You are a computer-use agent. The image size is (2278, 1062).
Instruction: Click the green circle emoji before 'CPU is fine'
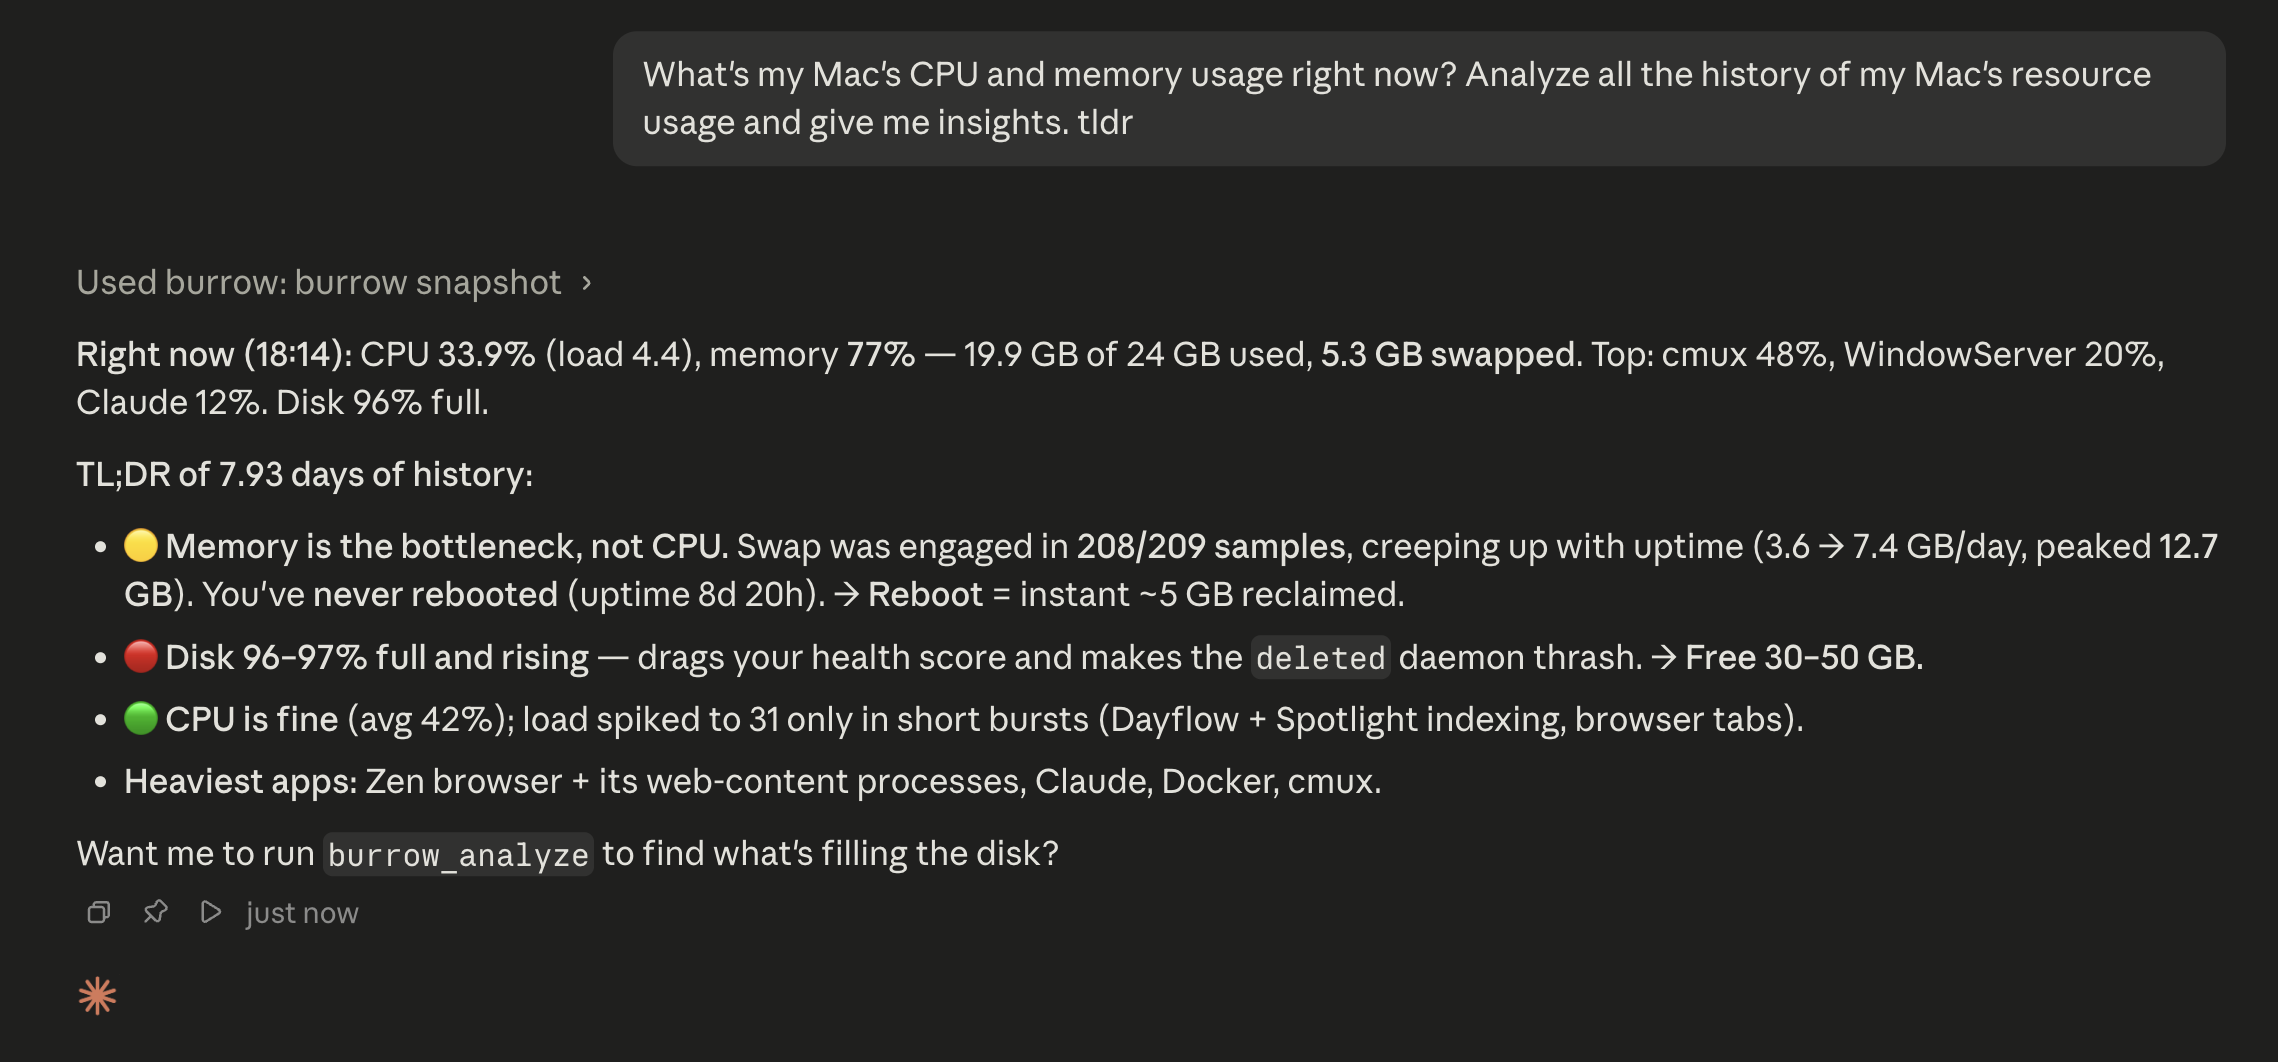(141, 719)
